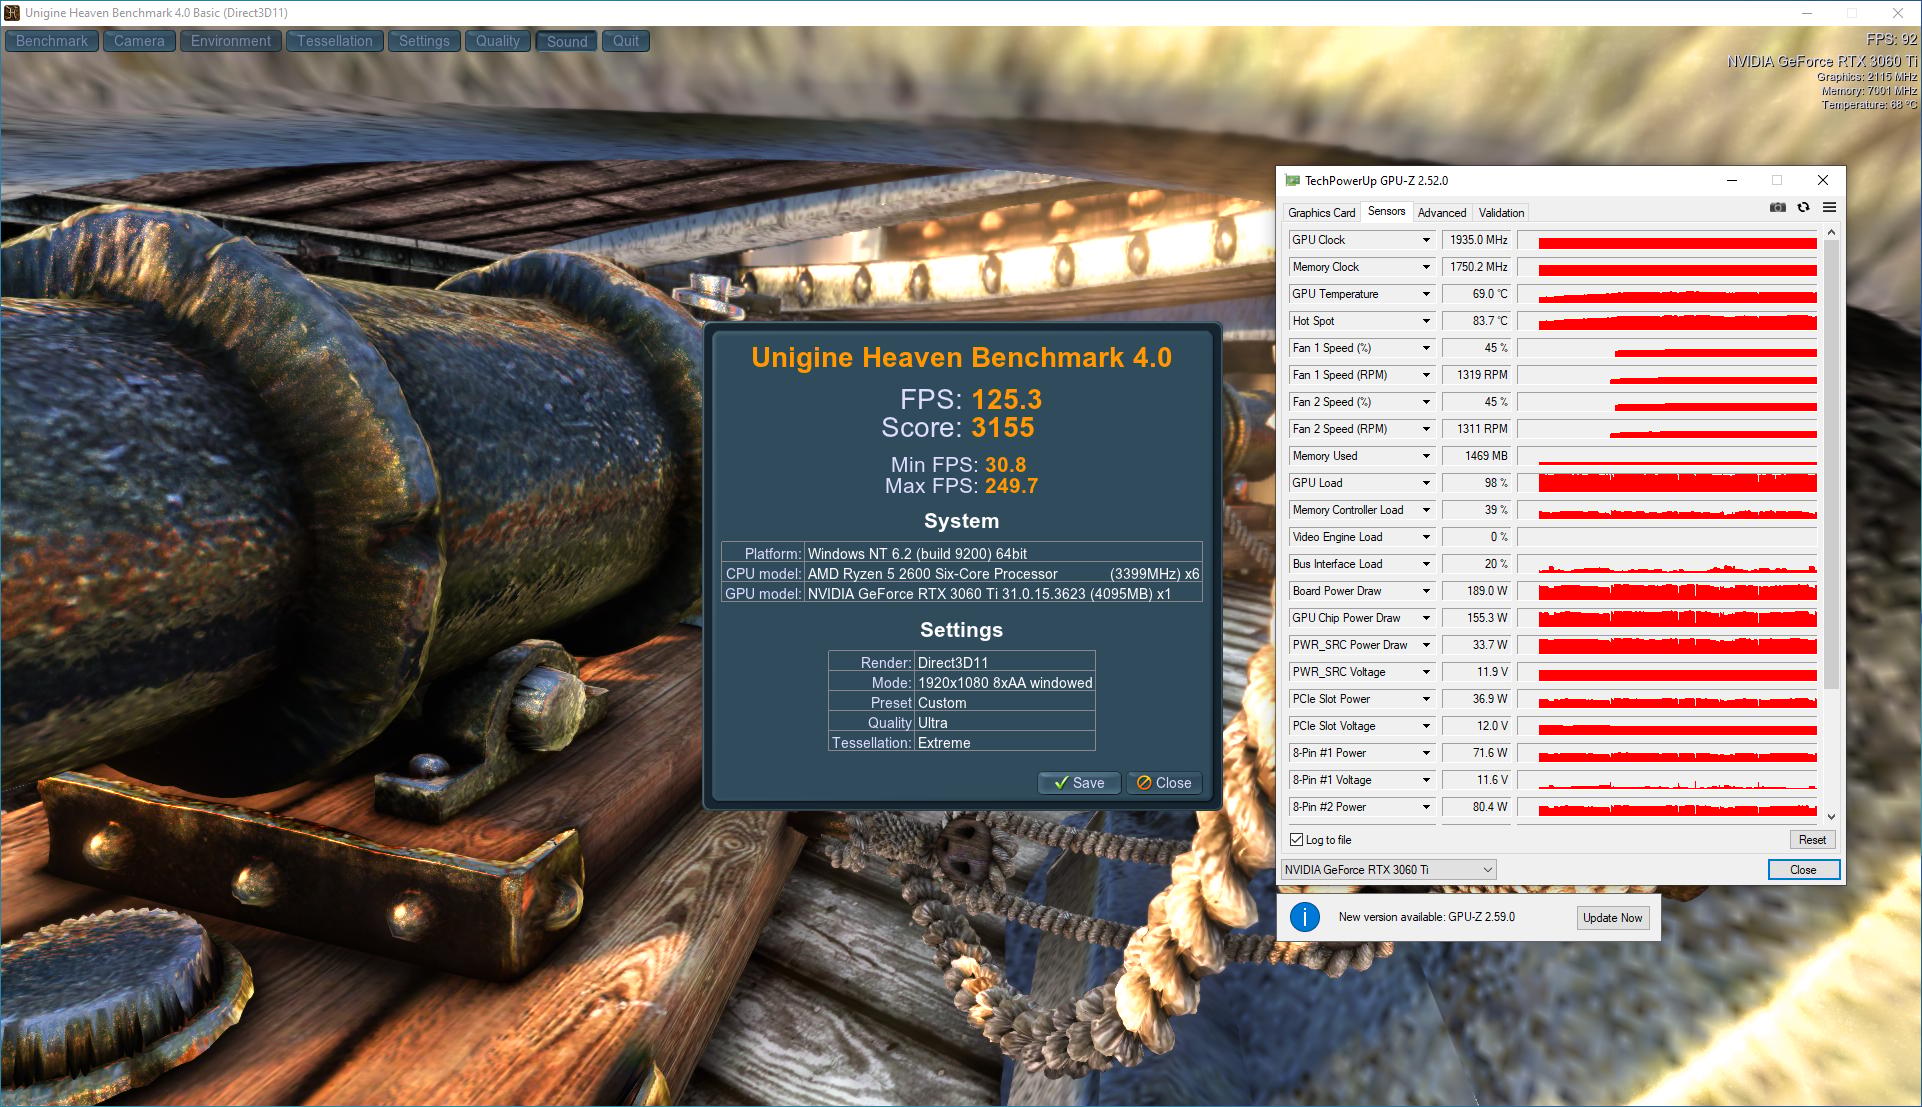This screenshot has width=1922, height=1107.
Task: Open the Fan 1 Speed (RPM) dropdown
Action: tap(1426, 375)
